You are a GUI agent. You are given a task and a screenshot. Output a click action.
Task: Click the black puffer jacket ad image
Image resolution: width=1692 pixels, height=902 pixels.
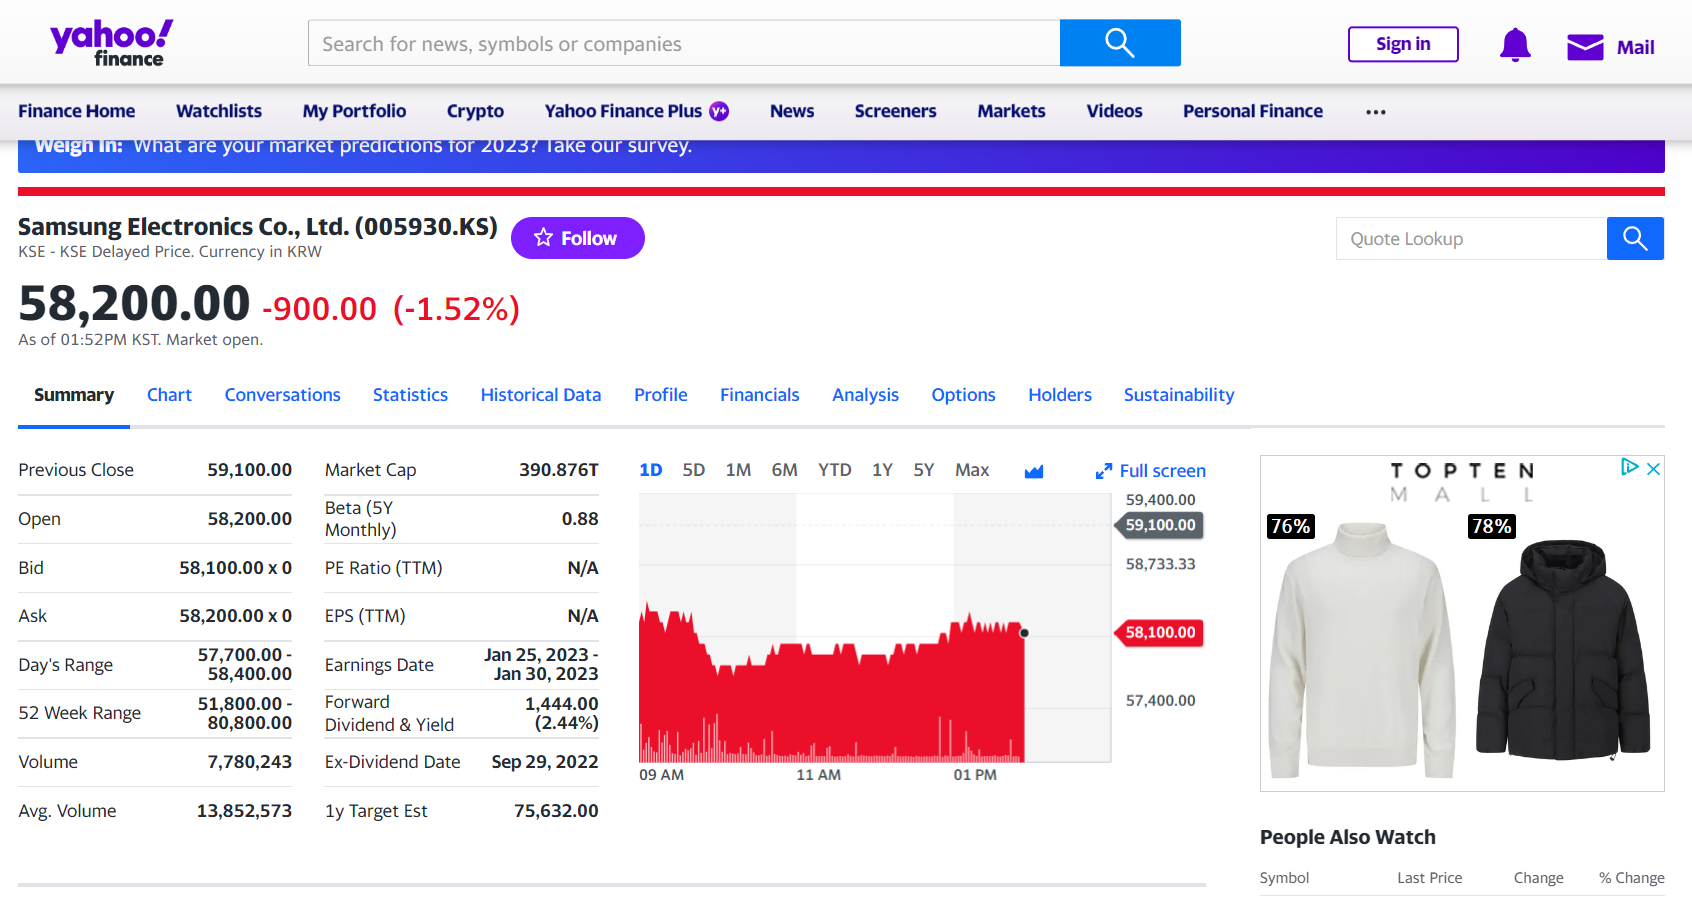1563,648
